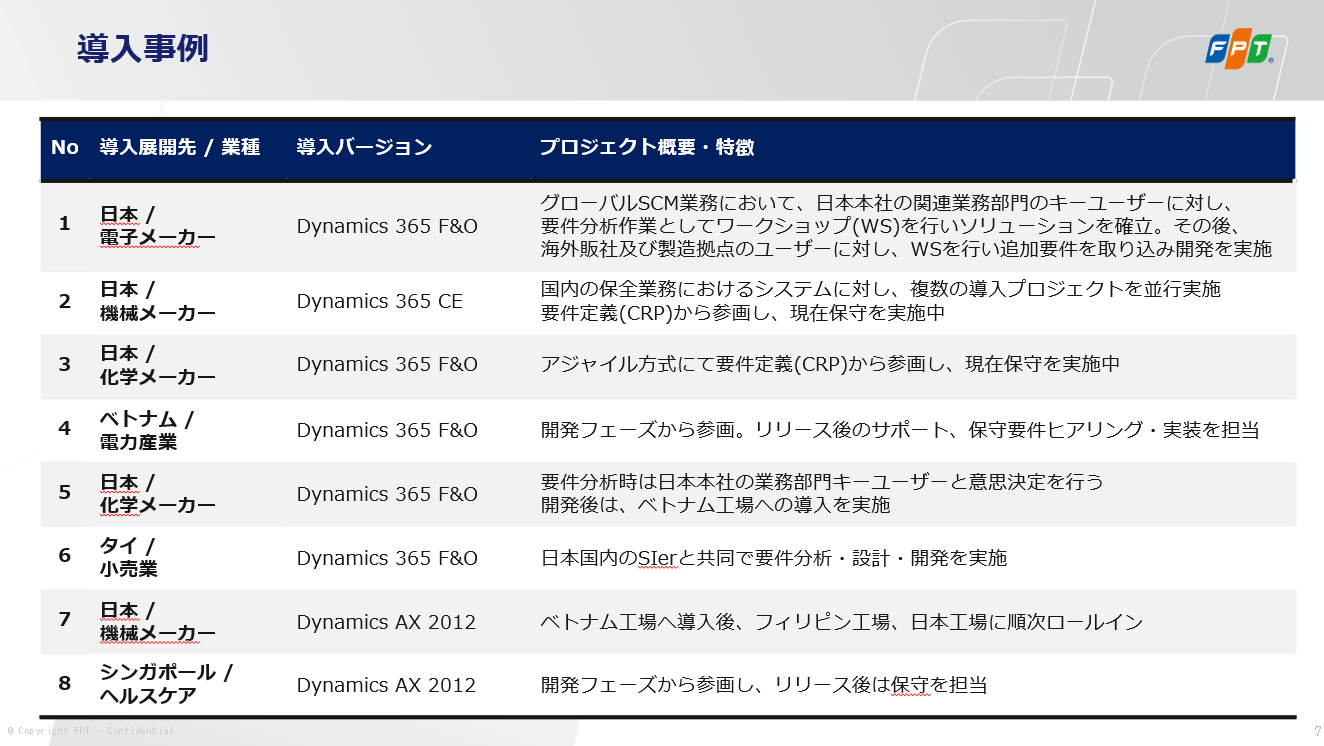Select row number 2 cell
1324x746 pixels.
[x=65, y=301]
